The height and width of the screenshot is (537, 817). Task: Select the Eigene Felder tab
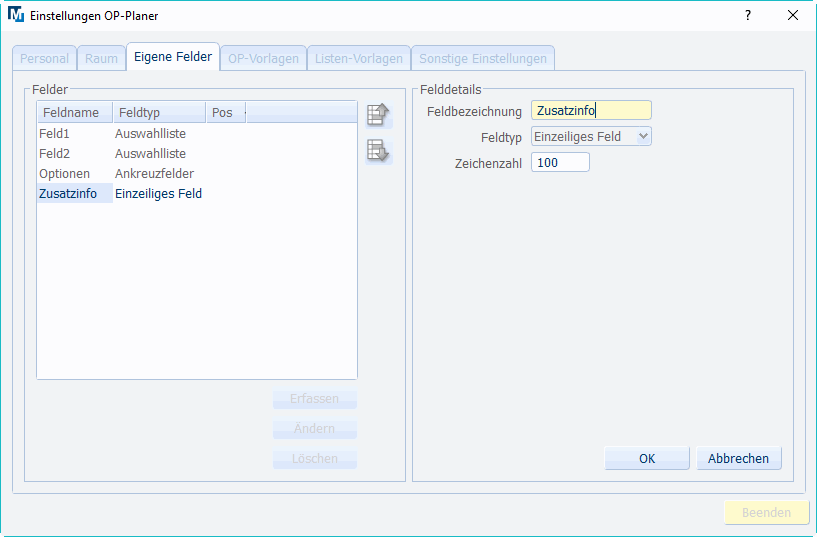coord(173,57)
